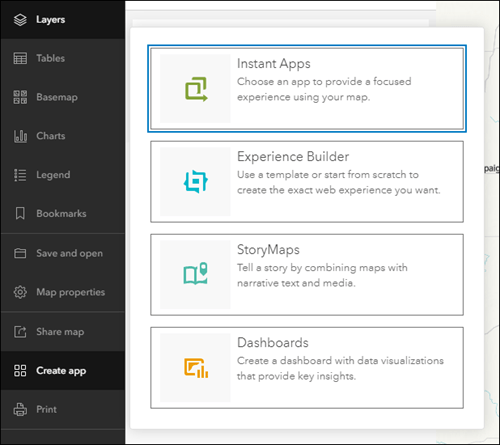The width and height of the screenshot is (500, 445).
Task: Click the StoryMaps book icon
Action: coord(195,274)
